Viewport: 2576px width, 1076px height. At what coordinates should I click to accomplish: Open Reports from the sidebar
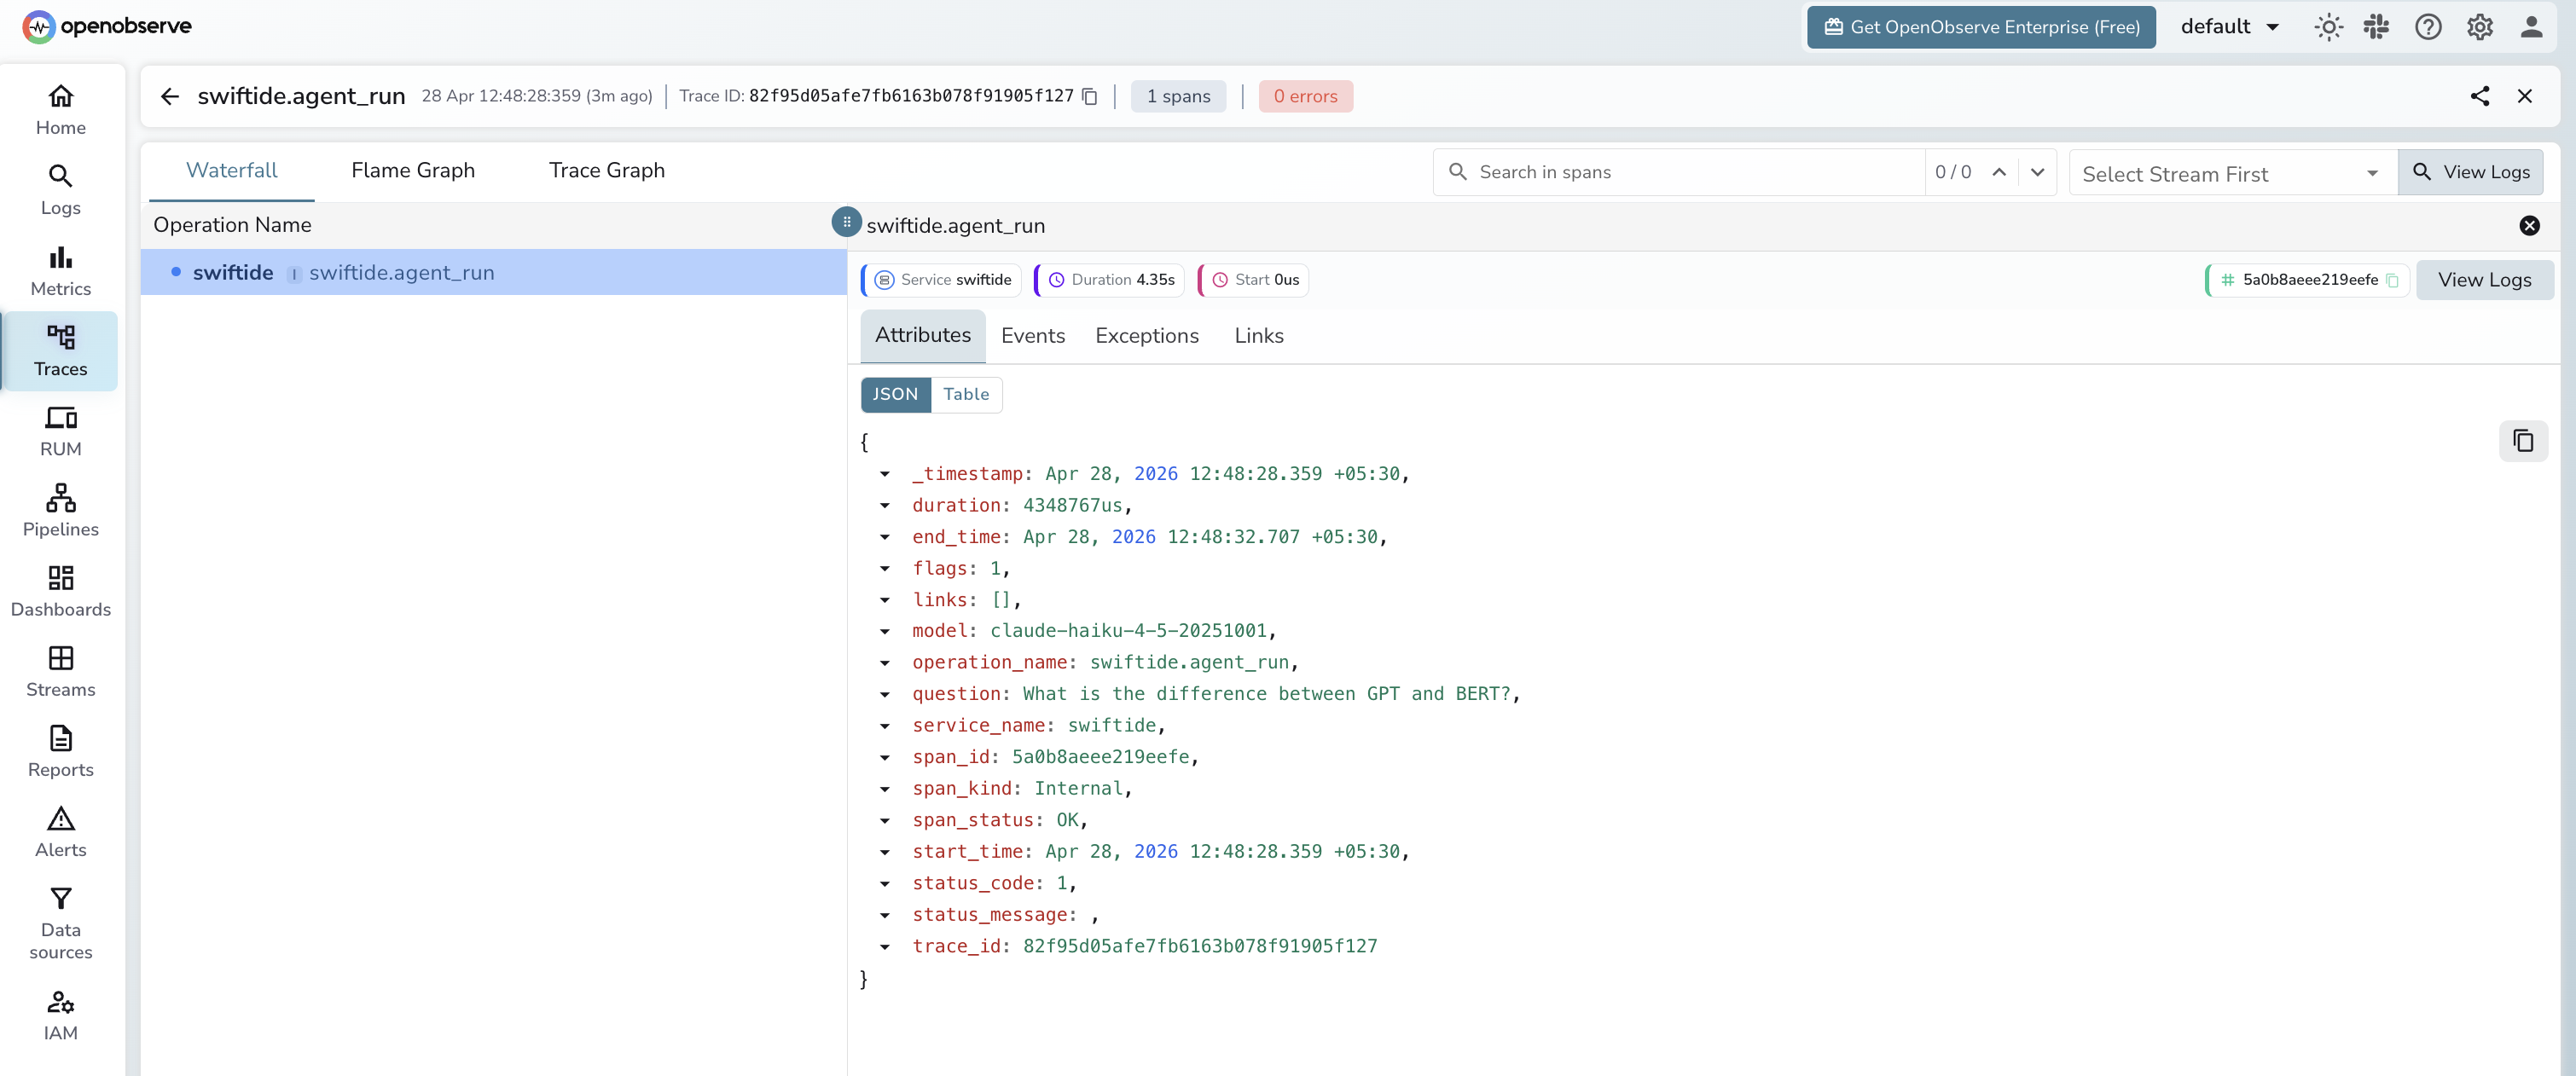coord(60,751)
